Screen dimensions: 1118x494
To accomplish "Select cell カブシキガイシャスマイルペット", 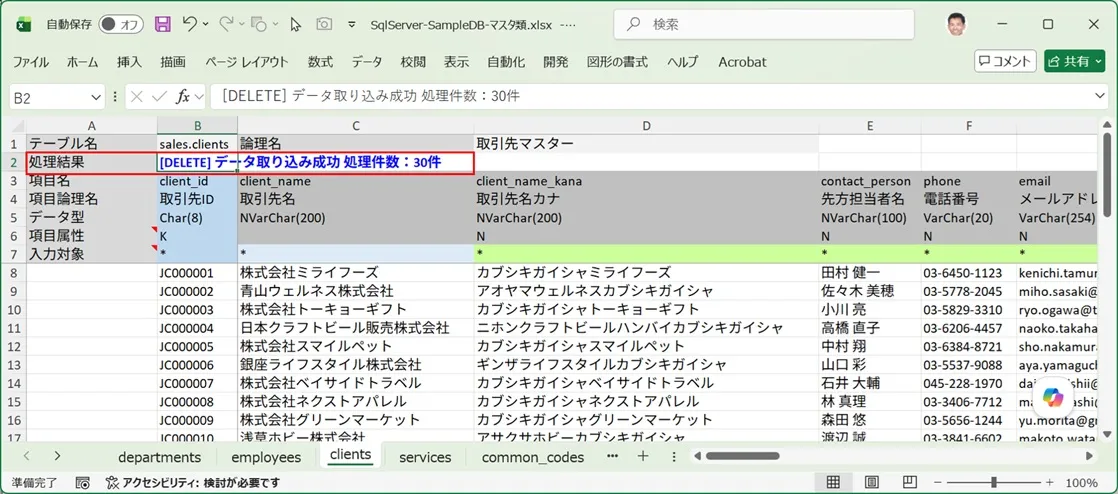I will pos(646,346).
